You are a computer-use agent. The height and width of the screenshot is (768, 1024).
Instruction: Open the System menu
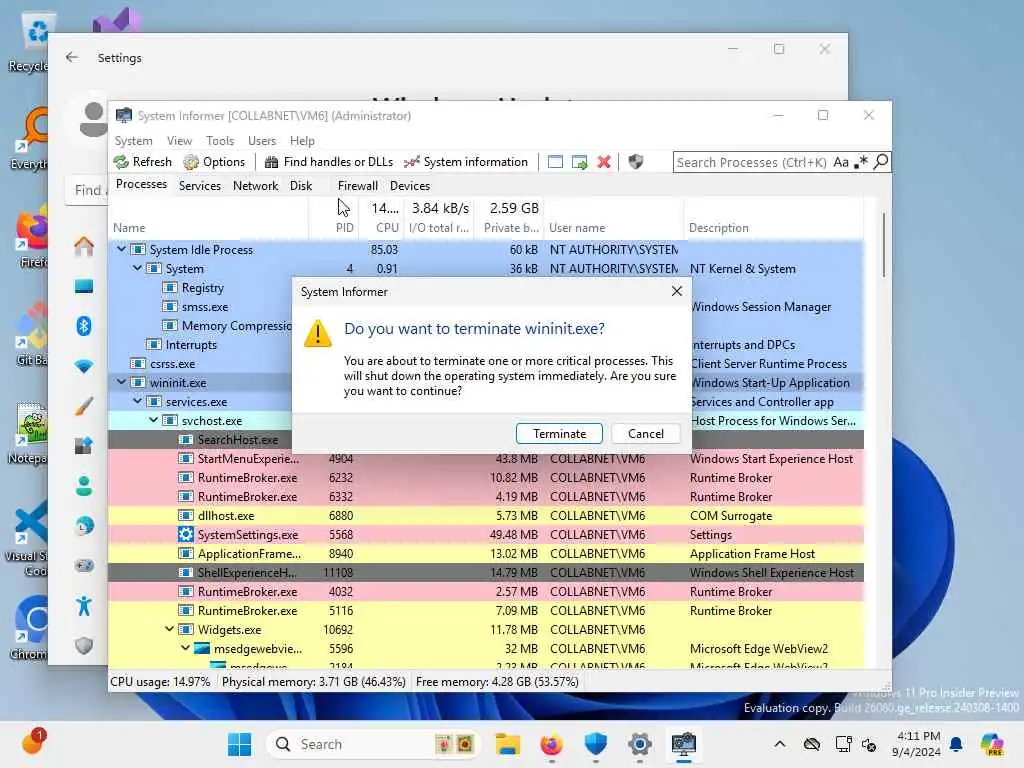coord(133,140)
